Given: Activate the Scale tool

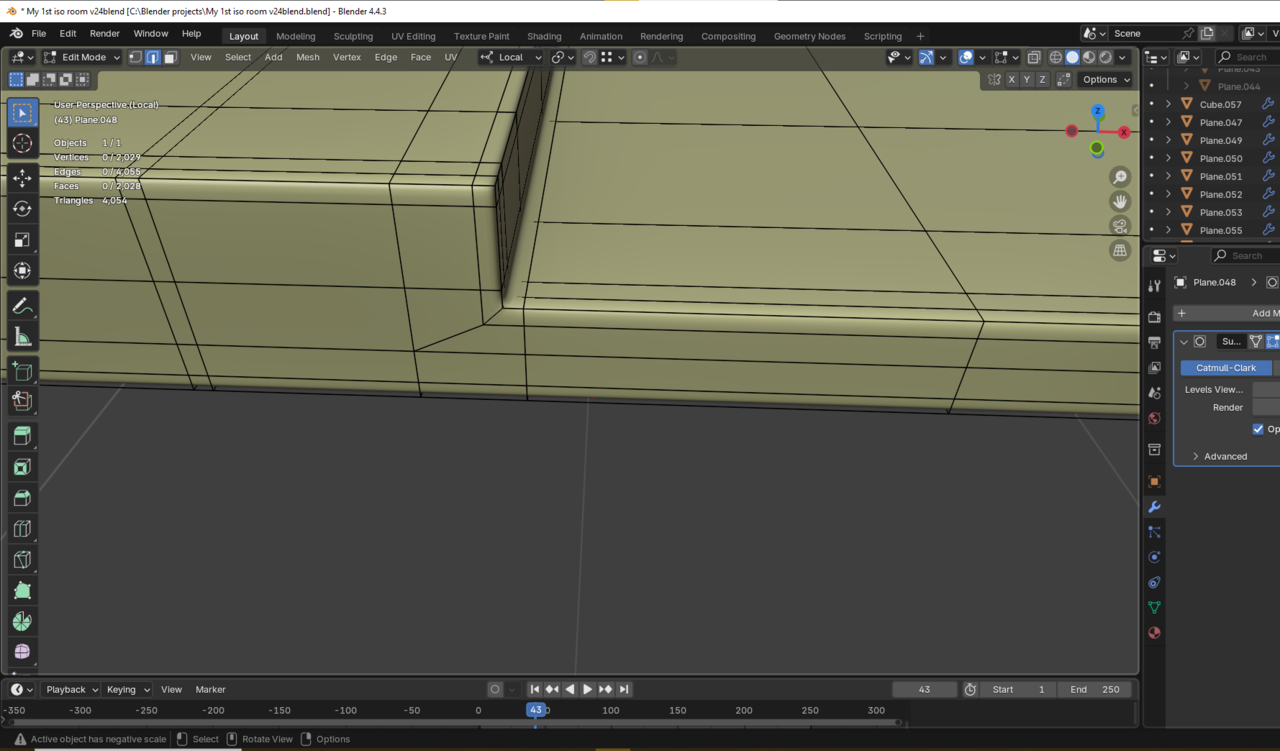Looking at the screenshot, I should pyautogui.click(x=22, y=240).
